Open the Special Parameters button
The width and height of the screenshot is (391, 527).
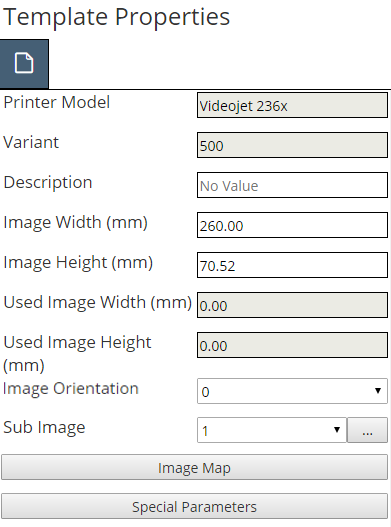[194, 506]
